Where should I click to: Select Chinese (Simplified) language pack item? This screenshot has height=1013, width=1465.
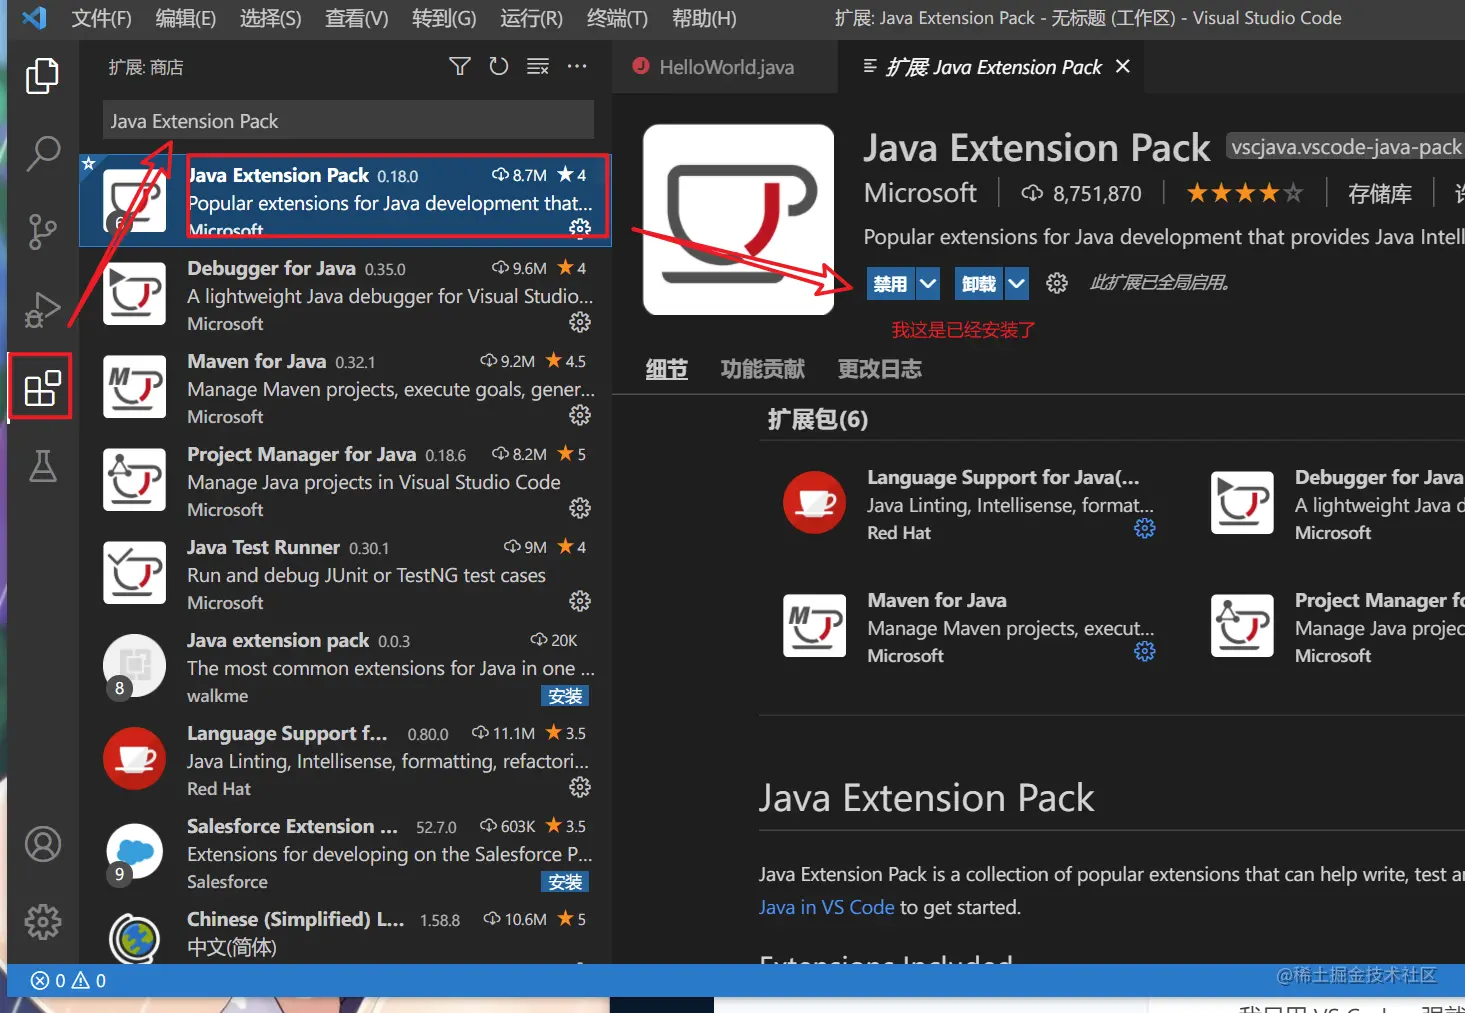(x=346, y=935)
